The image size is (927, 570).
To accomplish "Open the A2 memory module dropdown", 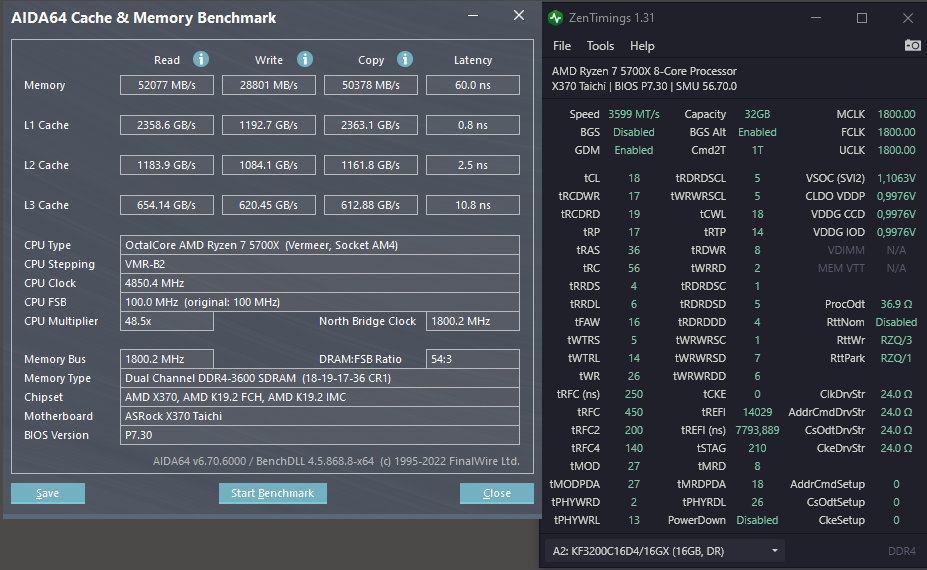I will [x=665, y=551].
